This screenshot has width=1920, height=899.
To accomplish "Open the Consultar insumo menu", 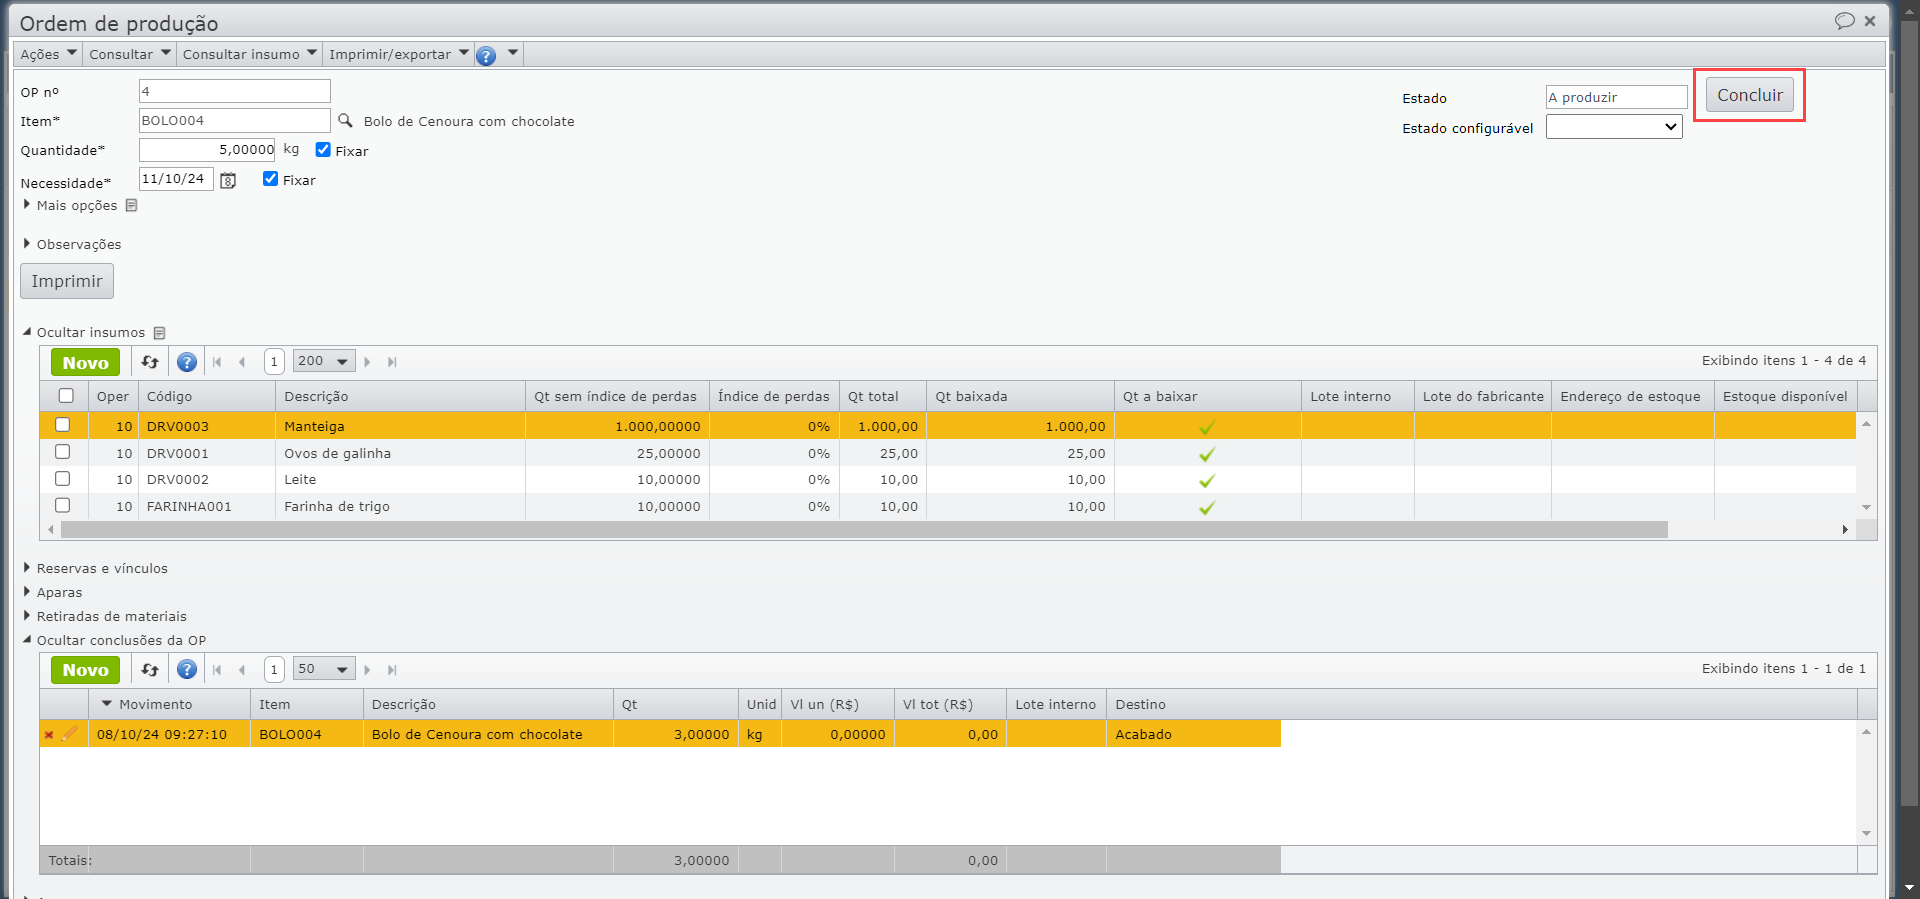I will coord(250,54).
